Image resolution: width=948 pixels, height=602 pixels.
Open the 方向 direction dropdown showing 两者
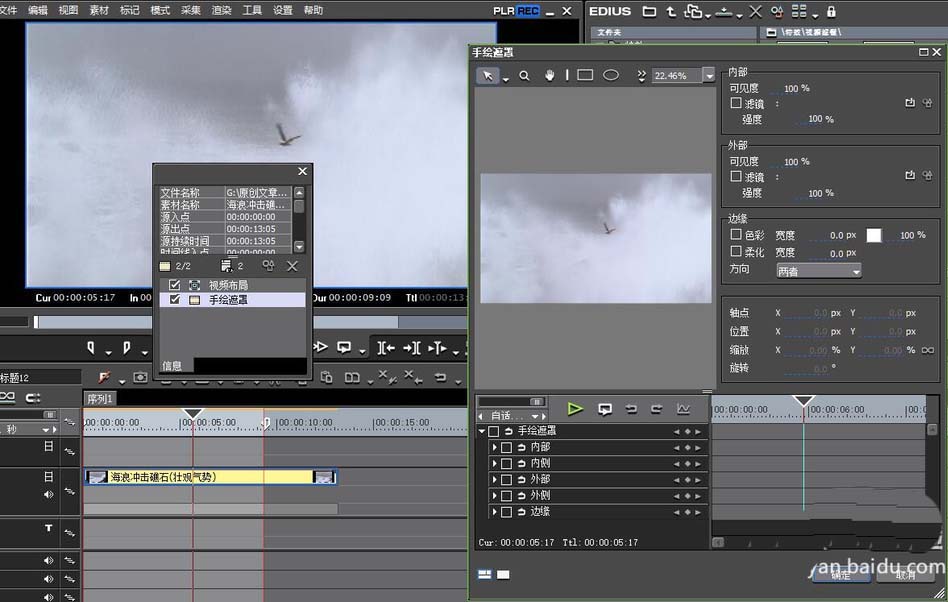click(819, 271)
